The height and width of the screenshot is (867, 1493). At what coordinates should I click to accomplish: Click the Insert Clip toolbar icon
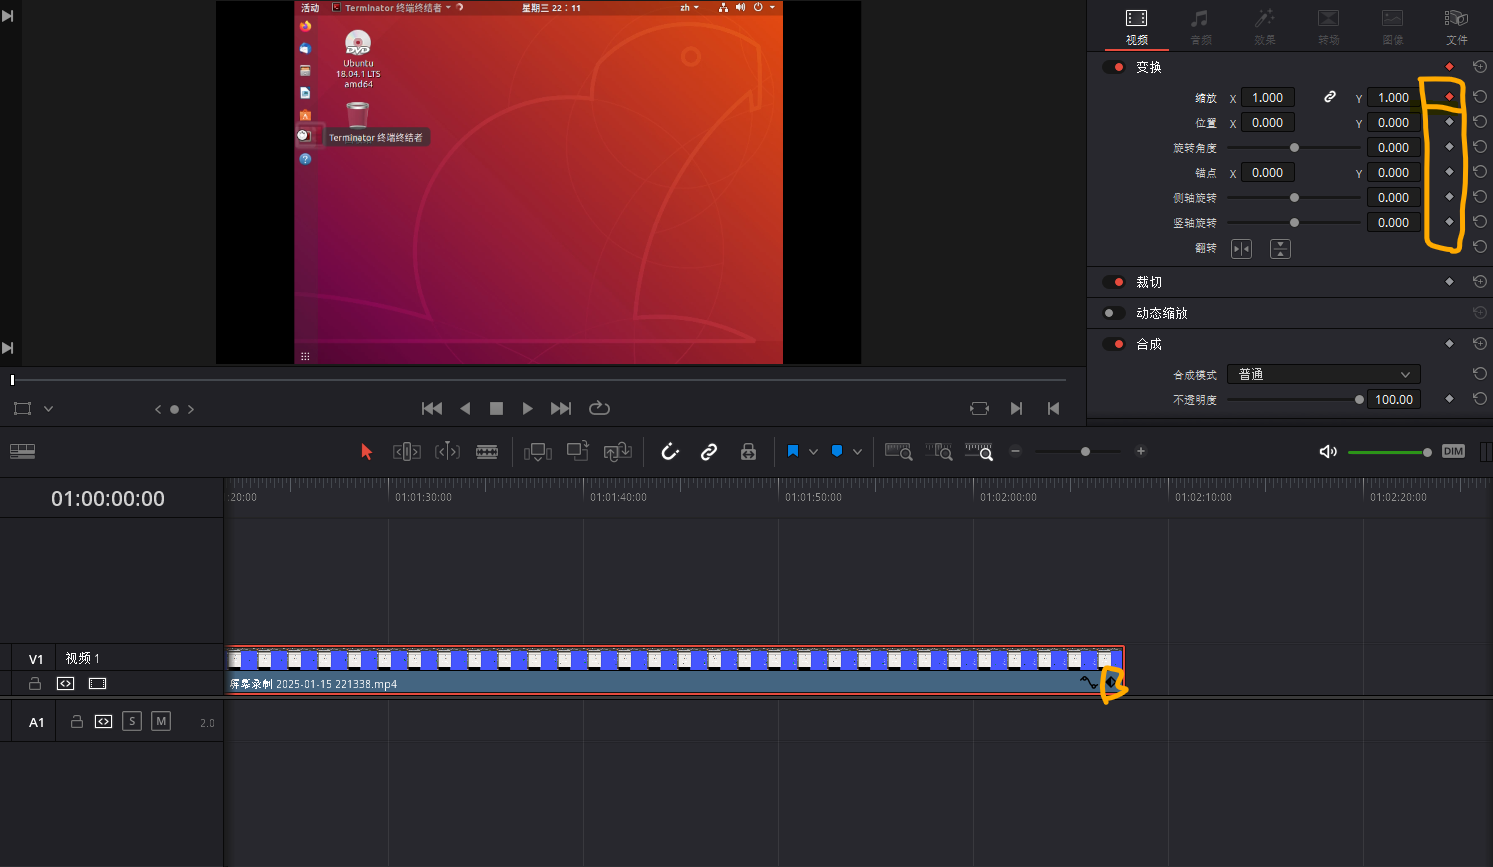(x=538, y=452)
